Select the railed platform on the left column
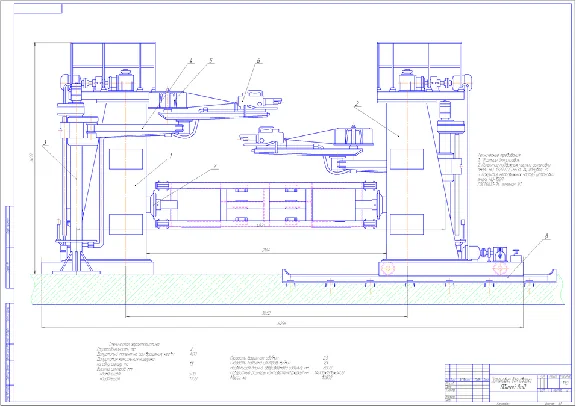 pyautogui.click(x=113, y=67)
